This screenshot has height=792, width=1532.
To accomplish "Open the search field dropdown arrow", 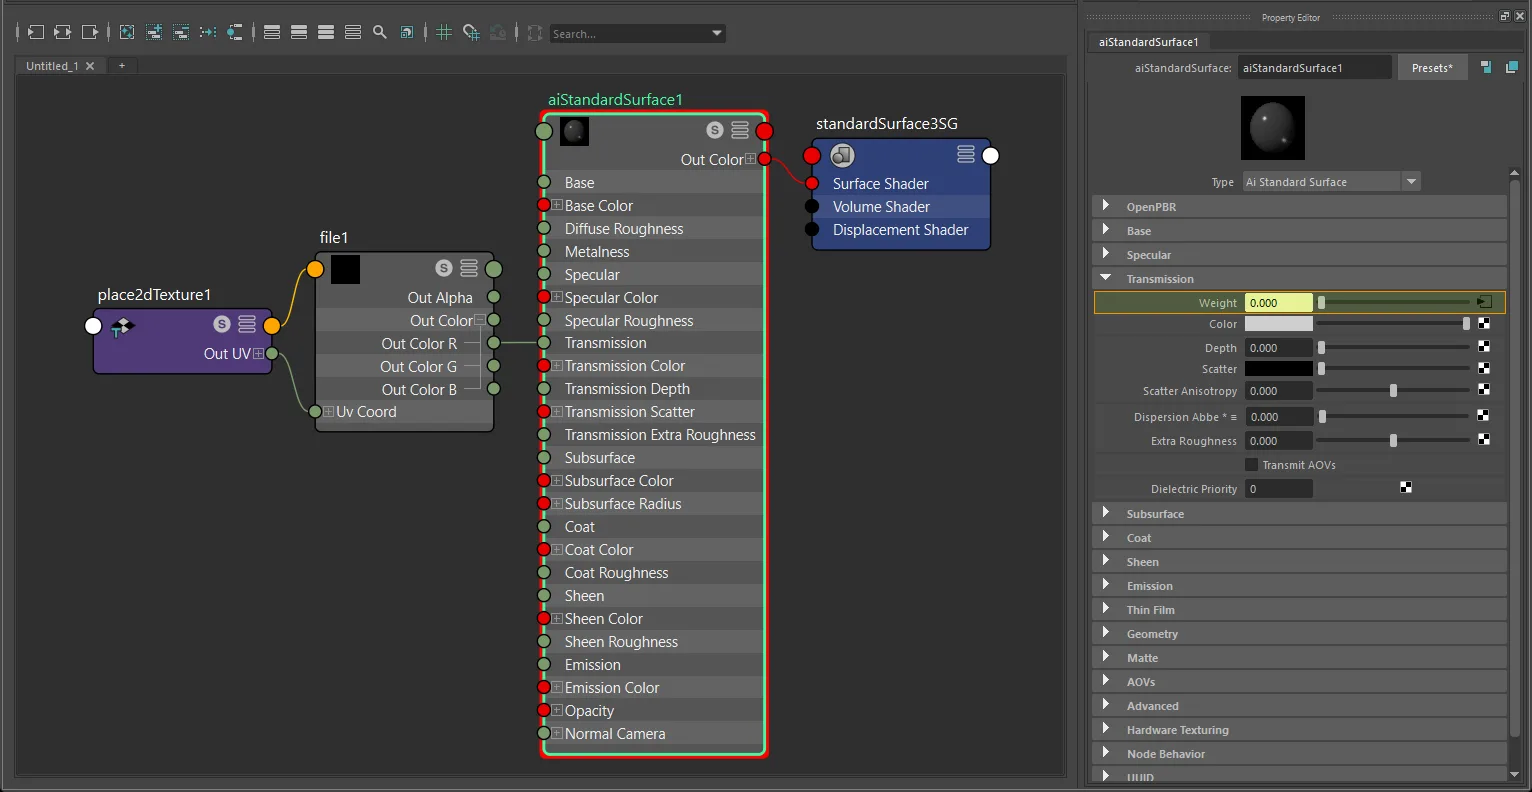I will [x=717, y=33].
